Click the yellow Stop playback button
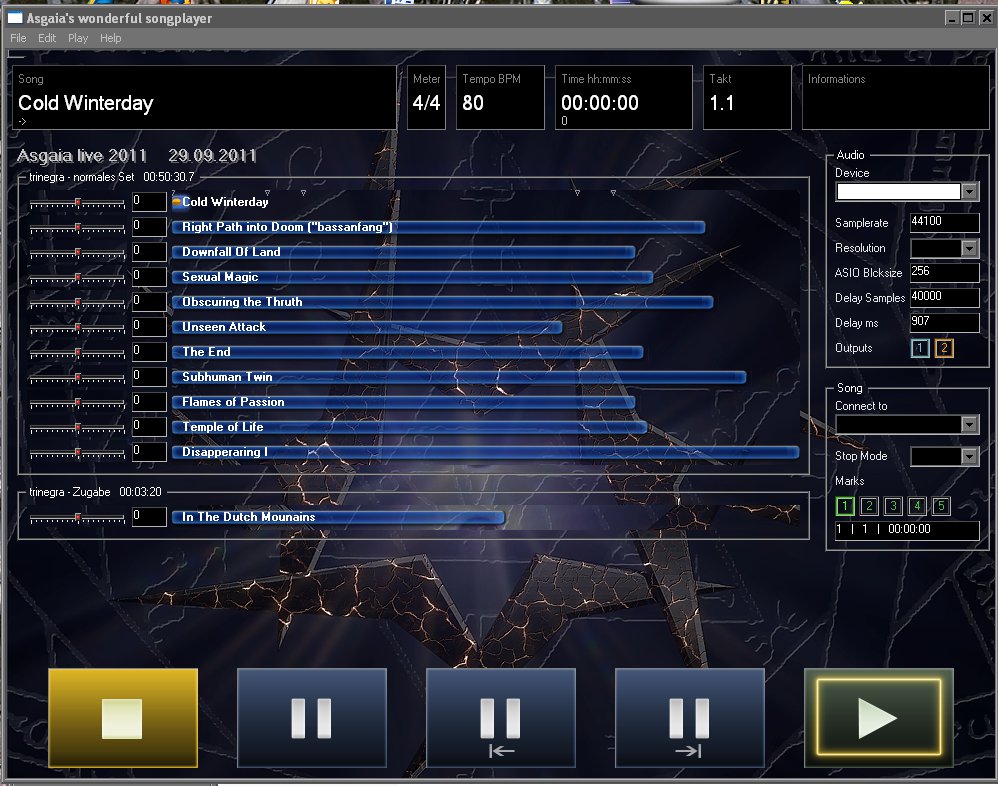The height and width of the screenshot is (786, 998). [x=123, y=717]
